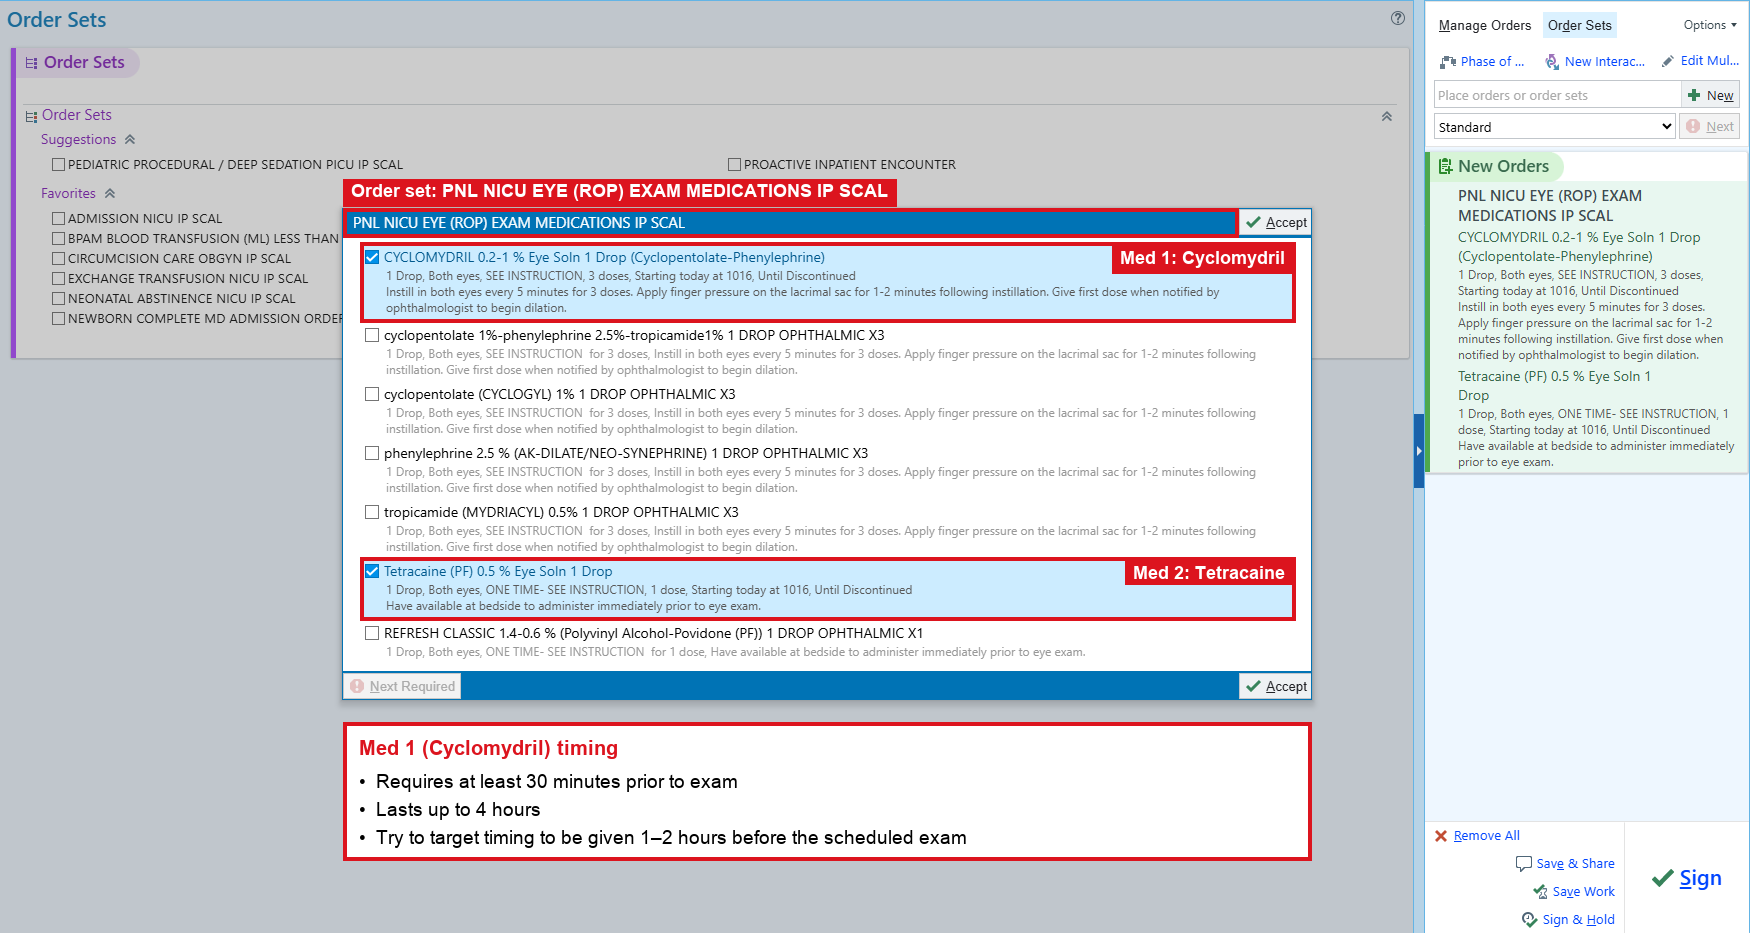
Task: Check tropicamide (MYDRIACYL) 0.5% checkbox
Action: point(372,512)
